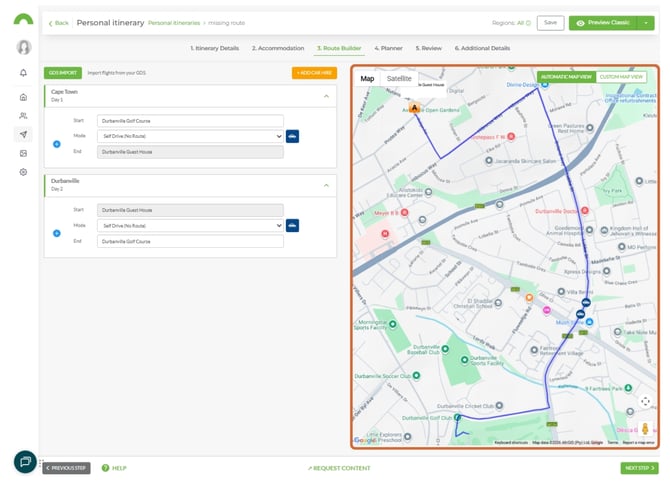
Task: Open settings gear in sidebar
Action: point(24,172)
